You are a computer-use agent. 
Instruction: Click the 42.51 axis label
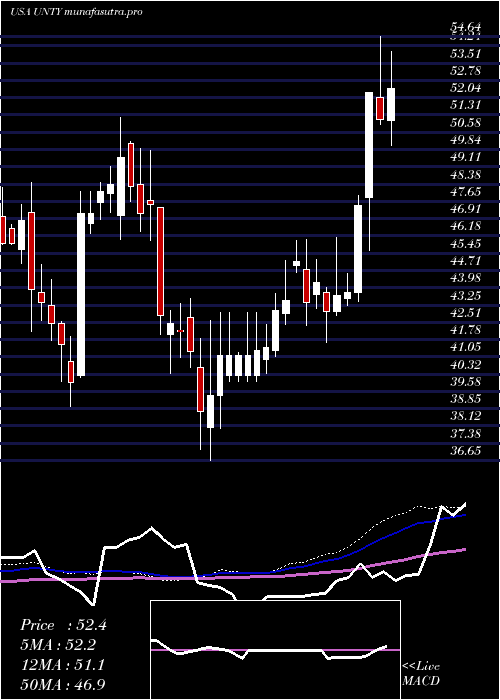point(466,312)
